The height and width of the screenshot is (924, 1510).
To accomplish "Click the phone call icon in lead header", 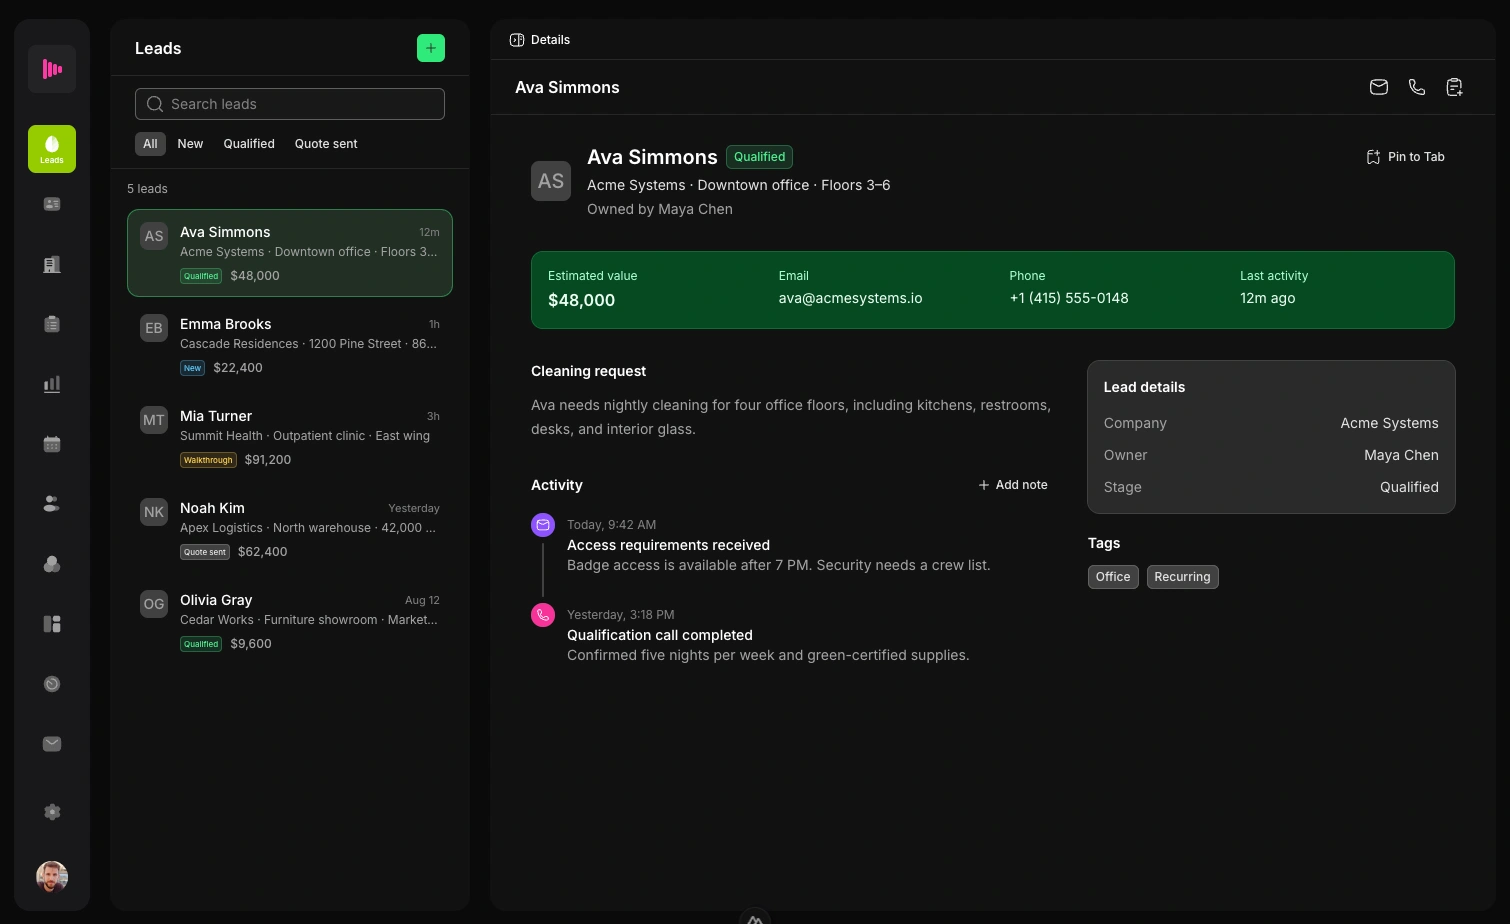I will 1417,87.
